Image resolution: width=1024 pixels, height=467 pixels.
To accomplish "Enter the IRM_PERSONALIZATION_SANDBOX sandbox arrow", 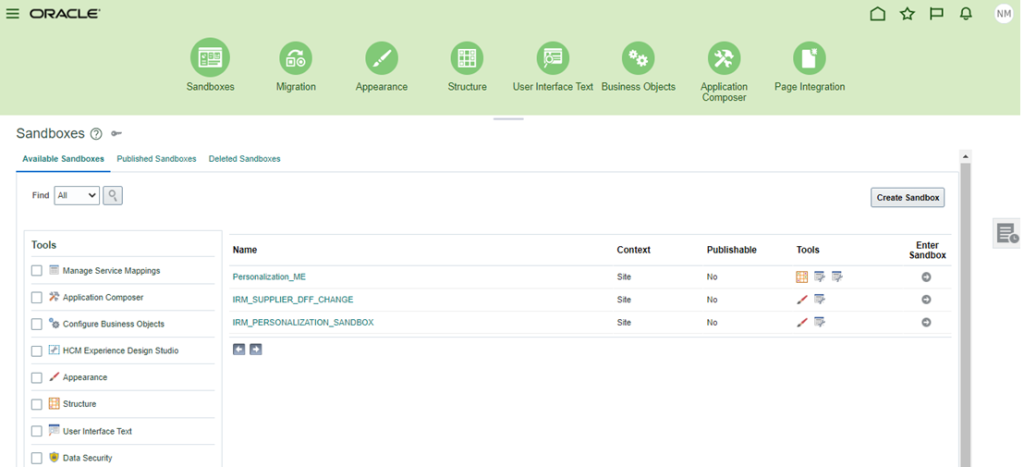I will tap(926, 323).
